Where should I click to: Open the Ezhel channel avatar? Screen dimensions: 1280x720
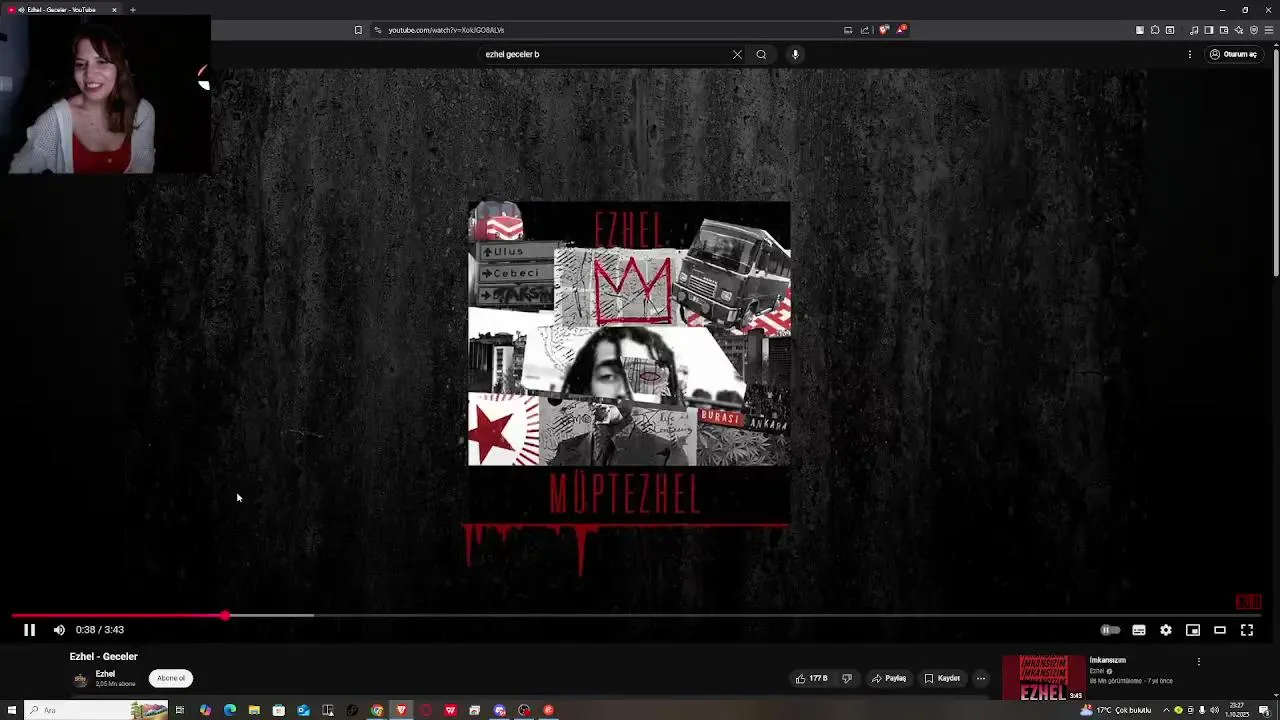[81, 679]
